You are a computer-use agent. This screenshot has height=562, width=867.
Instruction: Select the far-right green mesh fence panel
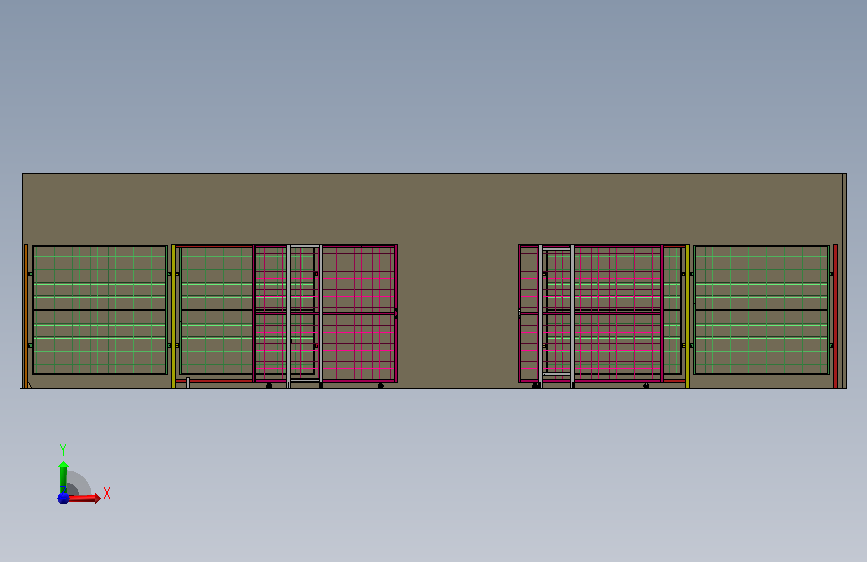[761, 310]
